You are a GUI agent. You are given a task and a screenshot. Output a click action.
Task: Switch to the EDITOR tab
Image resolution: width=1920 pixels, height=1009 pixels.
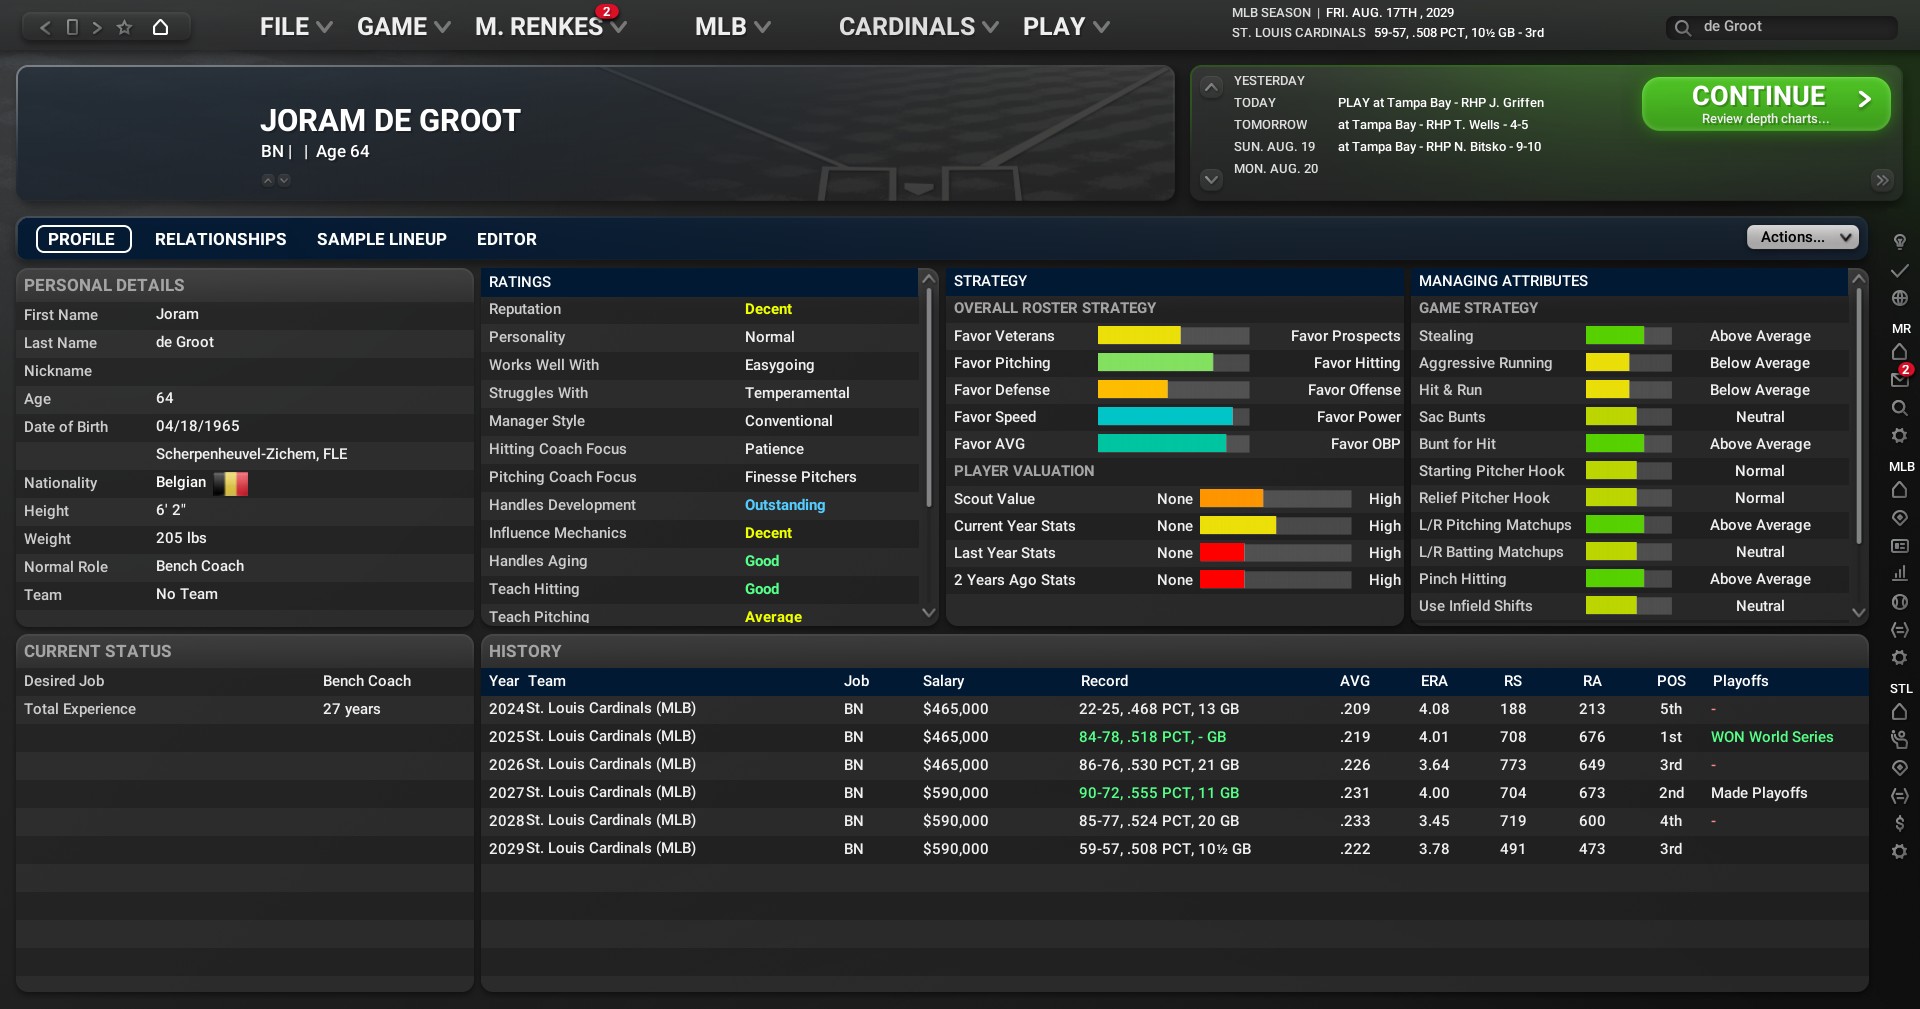tap(507, 239)
